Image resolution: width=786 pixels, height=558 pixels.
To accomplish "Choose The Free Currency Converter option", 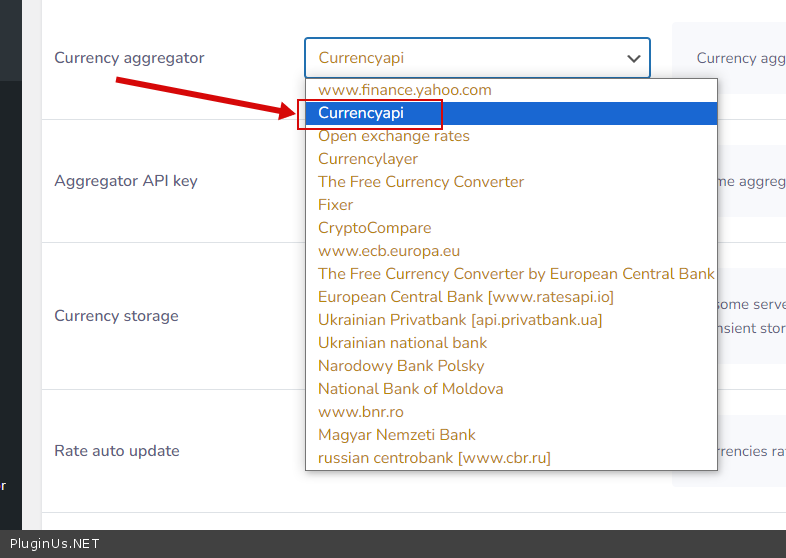I will tap(421, 182).
